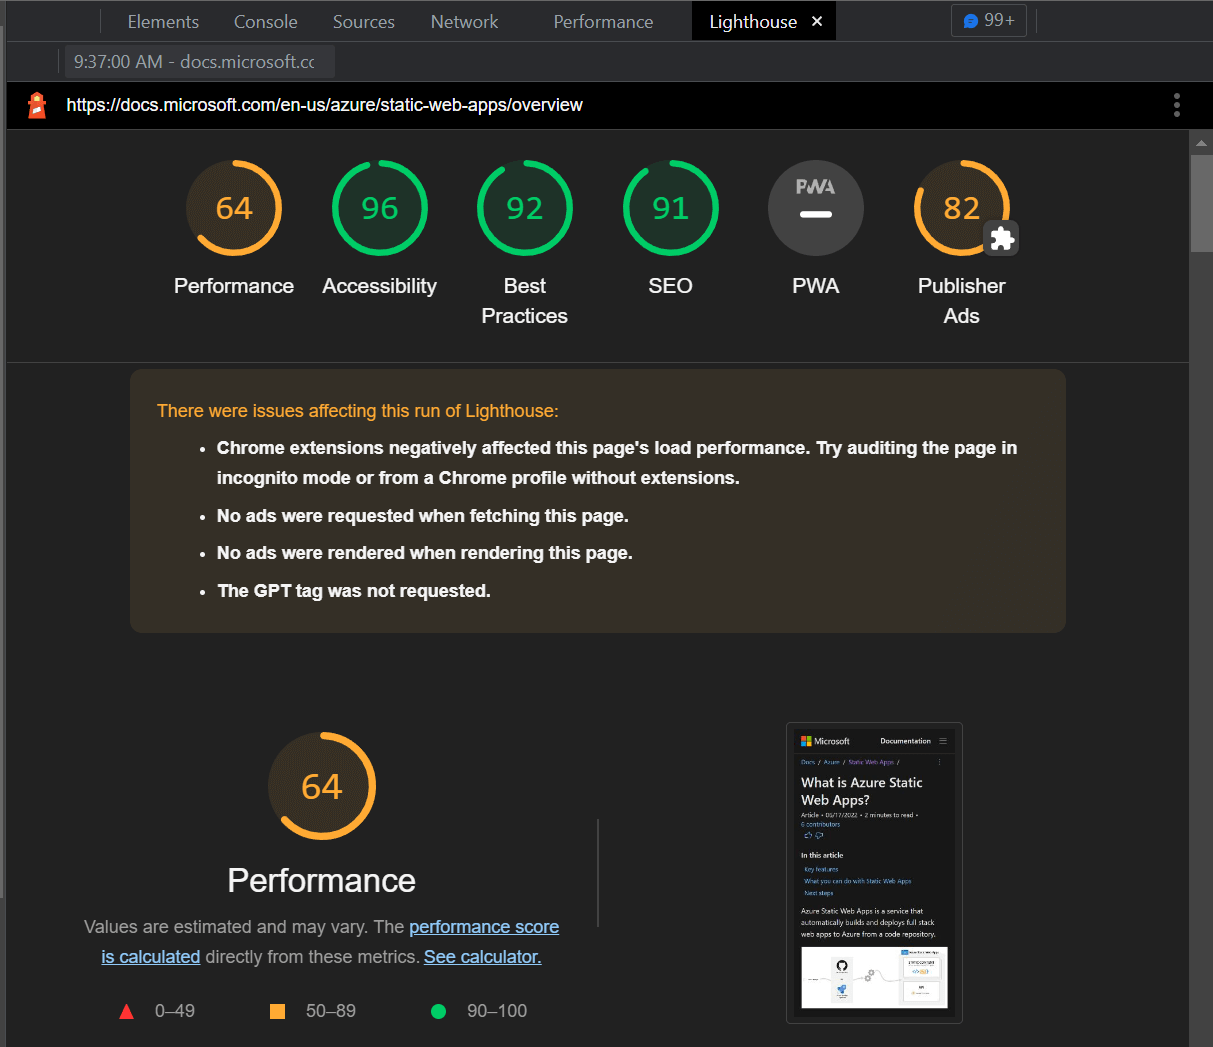
Task: Go to the Performance DevTools tab
Action: click(603, 22)
